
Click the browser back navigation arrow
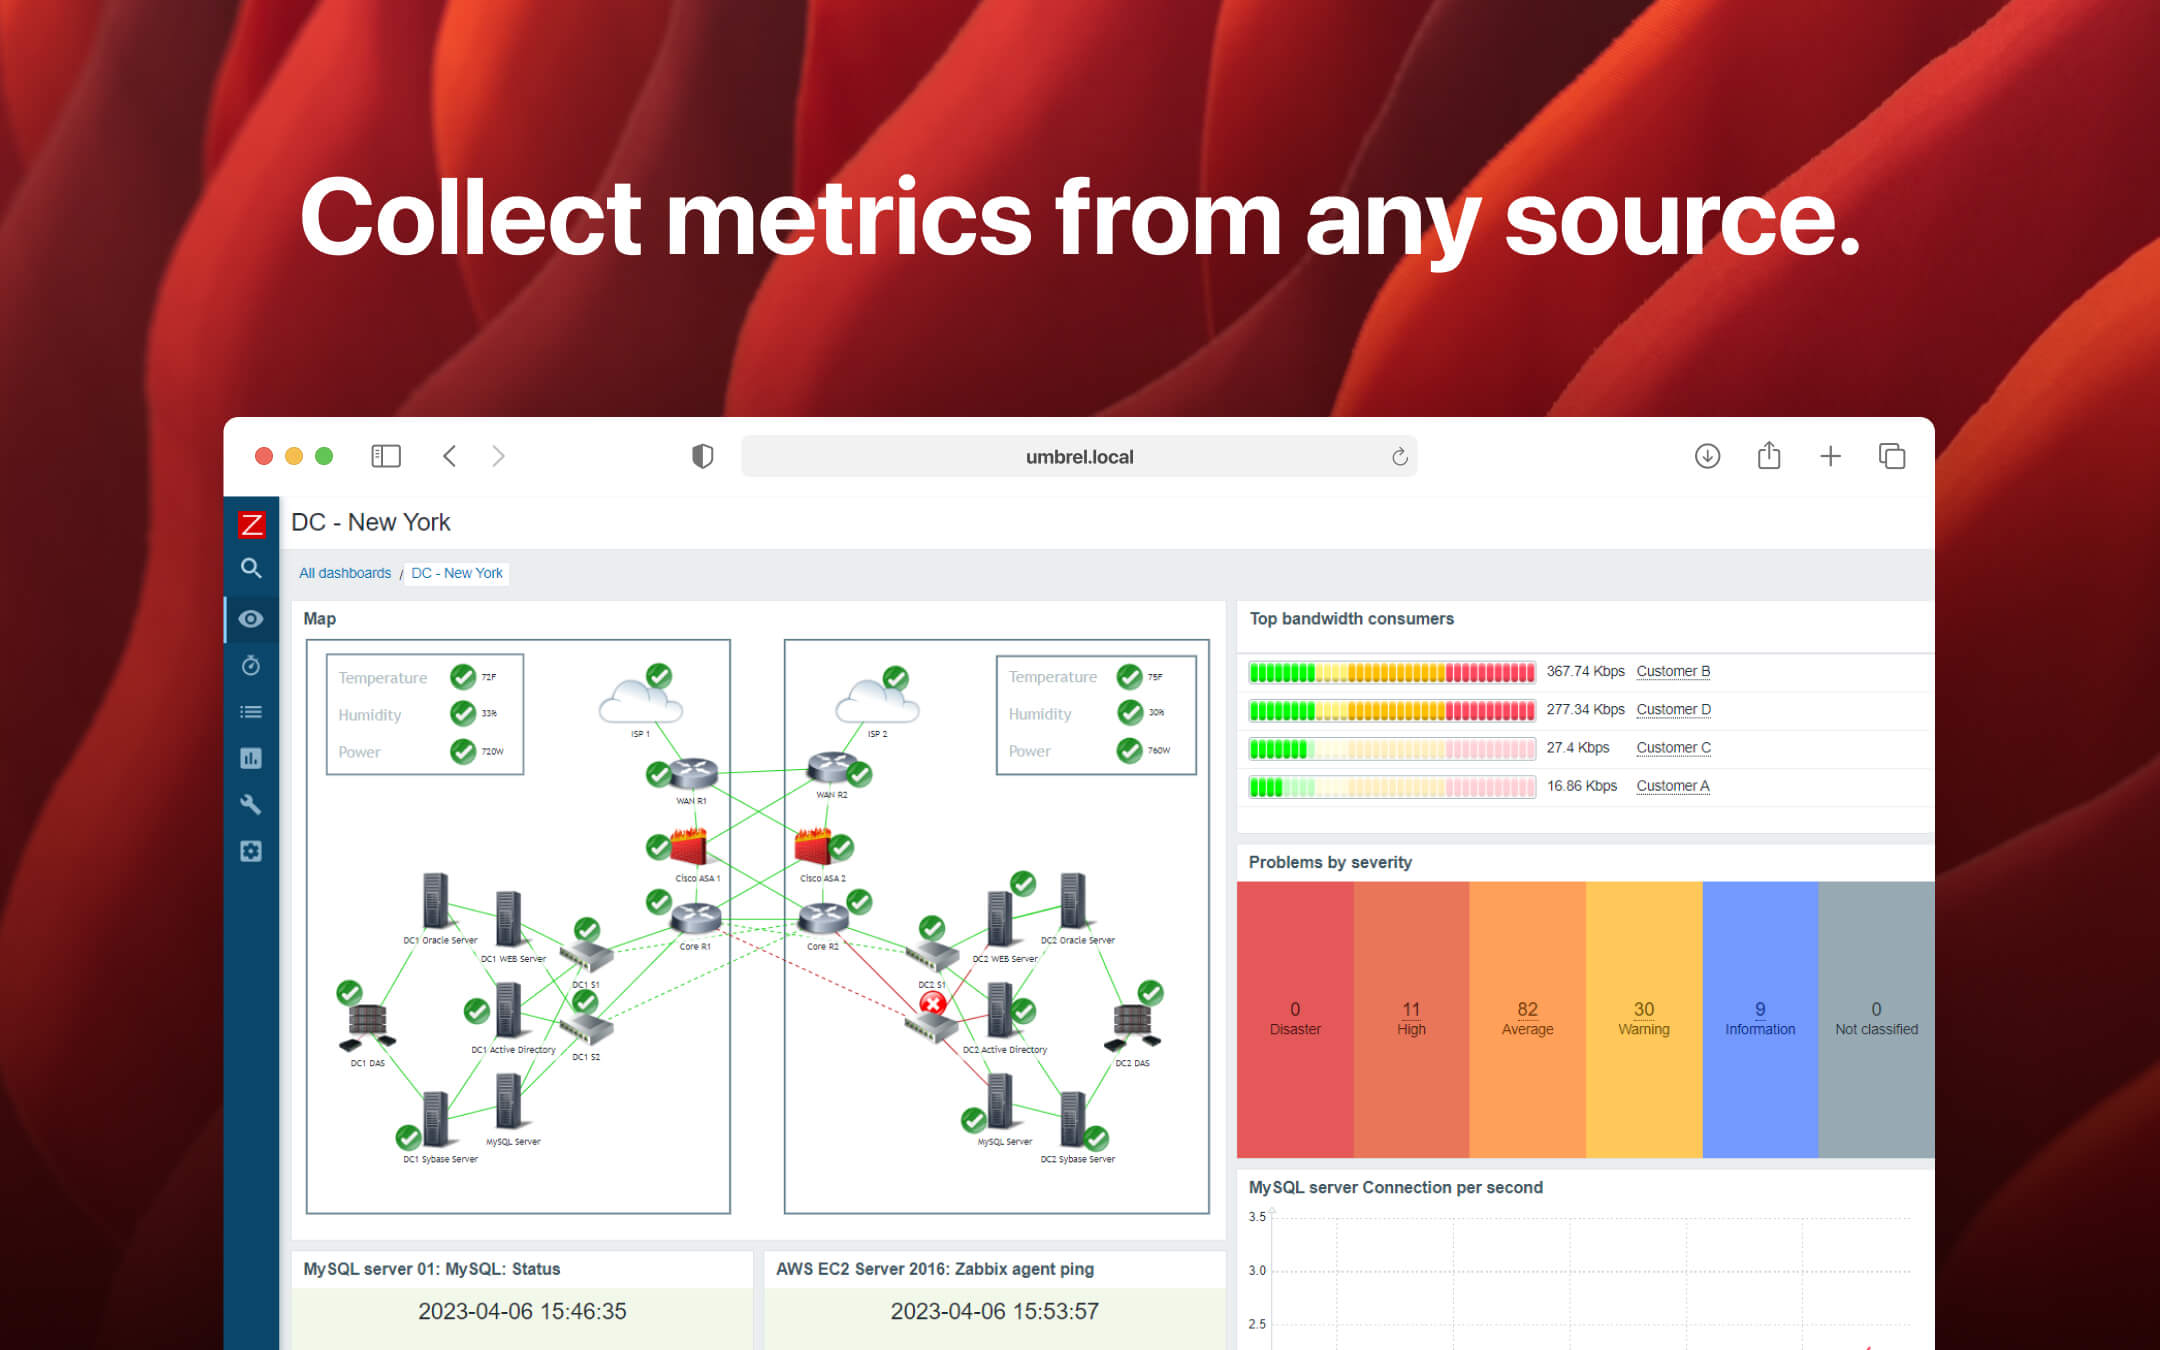pos(449,456)
